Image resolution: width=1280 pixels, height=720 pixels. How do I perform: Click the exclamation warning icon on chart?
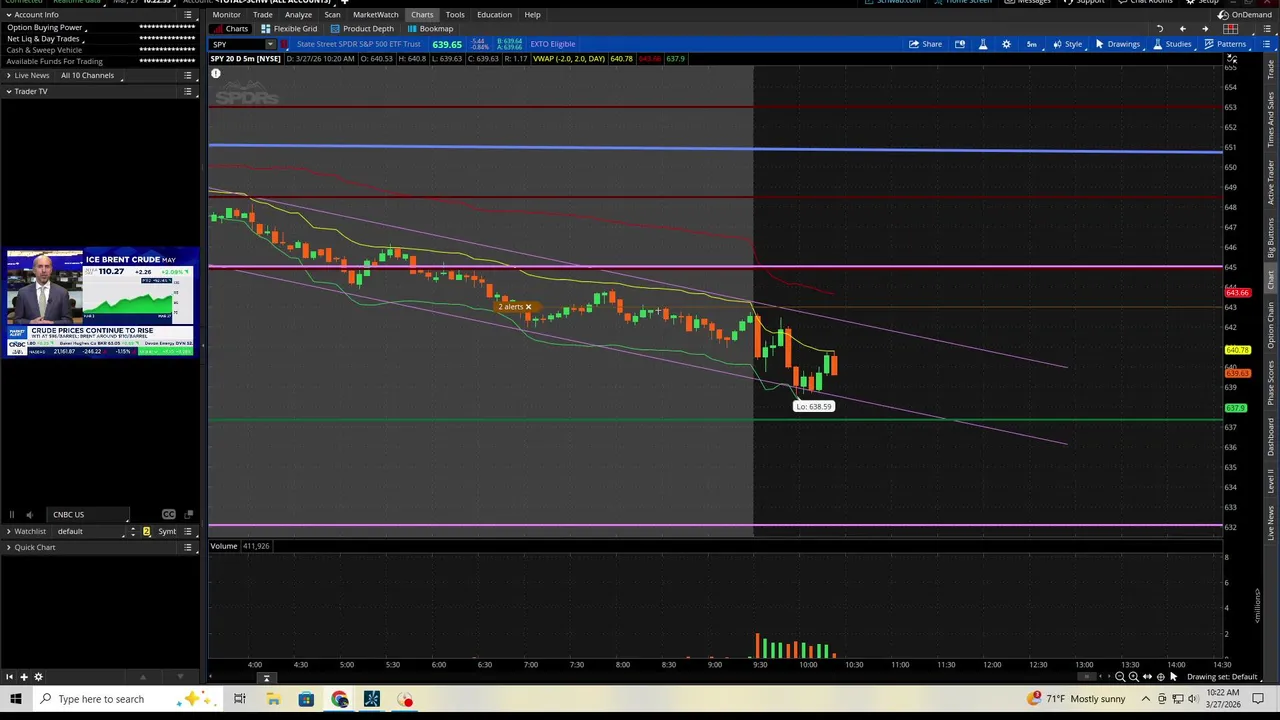pyautogui.click(x=215, y=74)
